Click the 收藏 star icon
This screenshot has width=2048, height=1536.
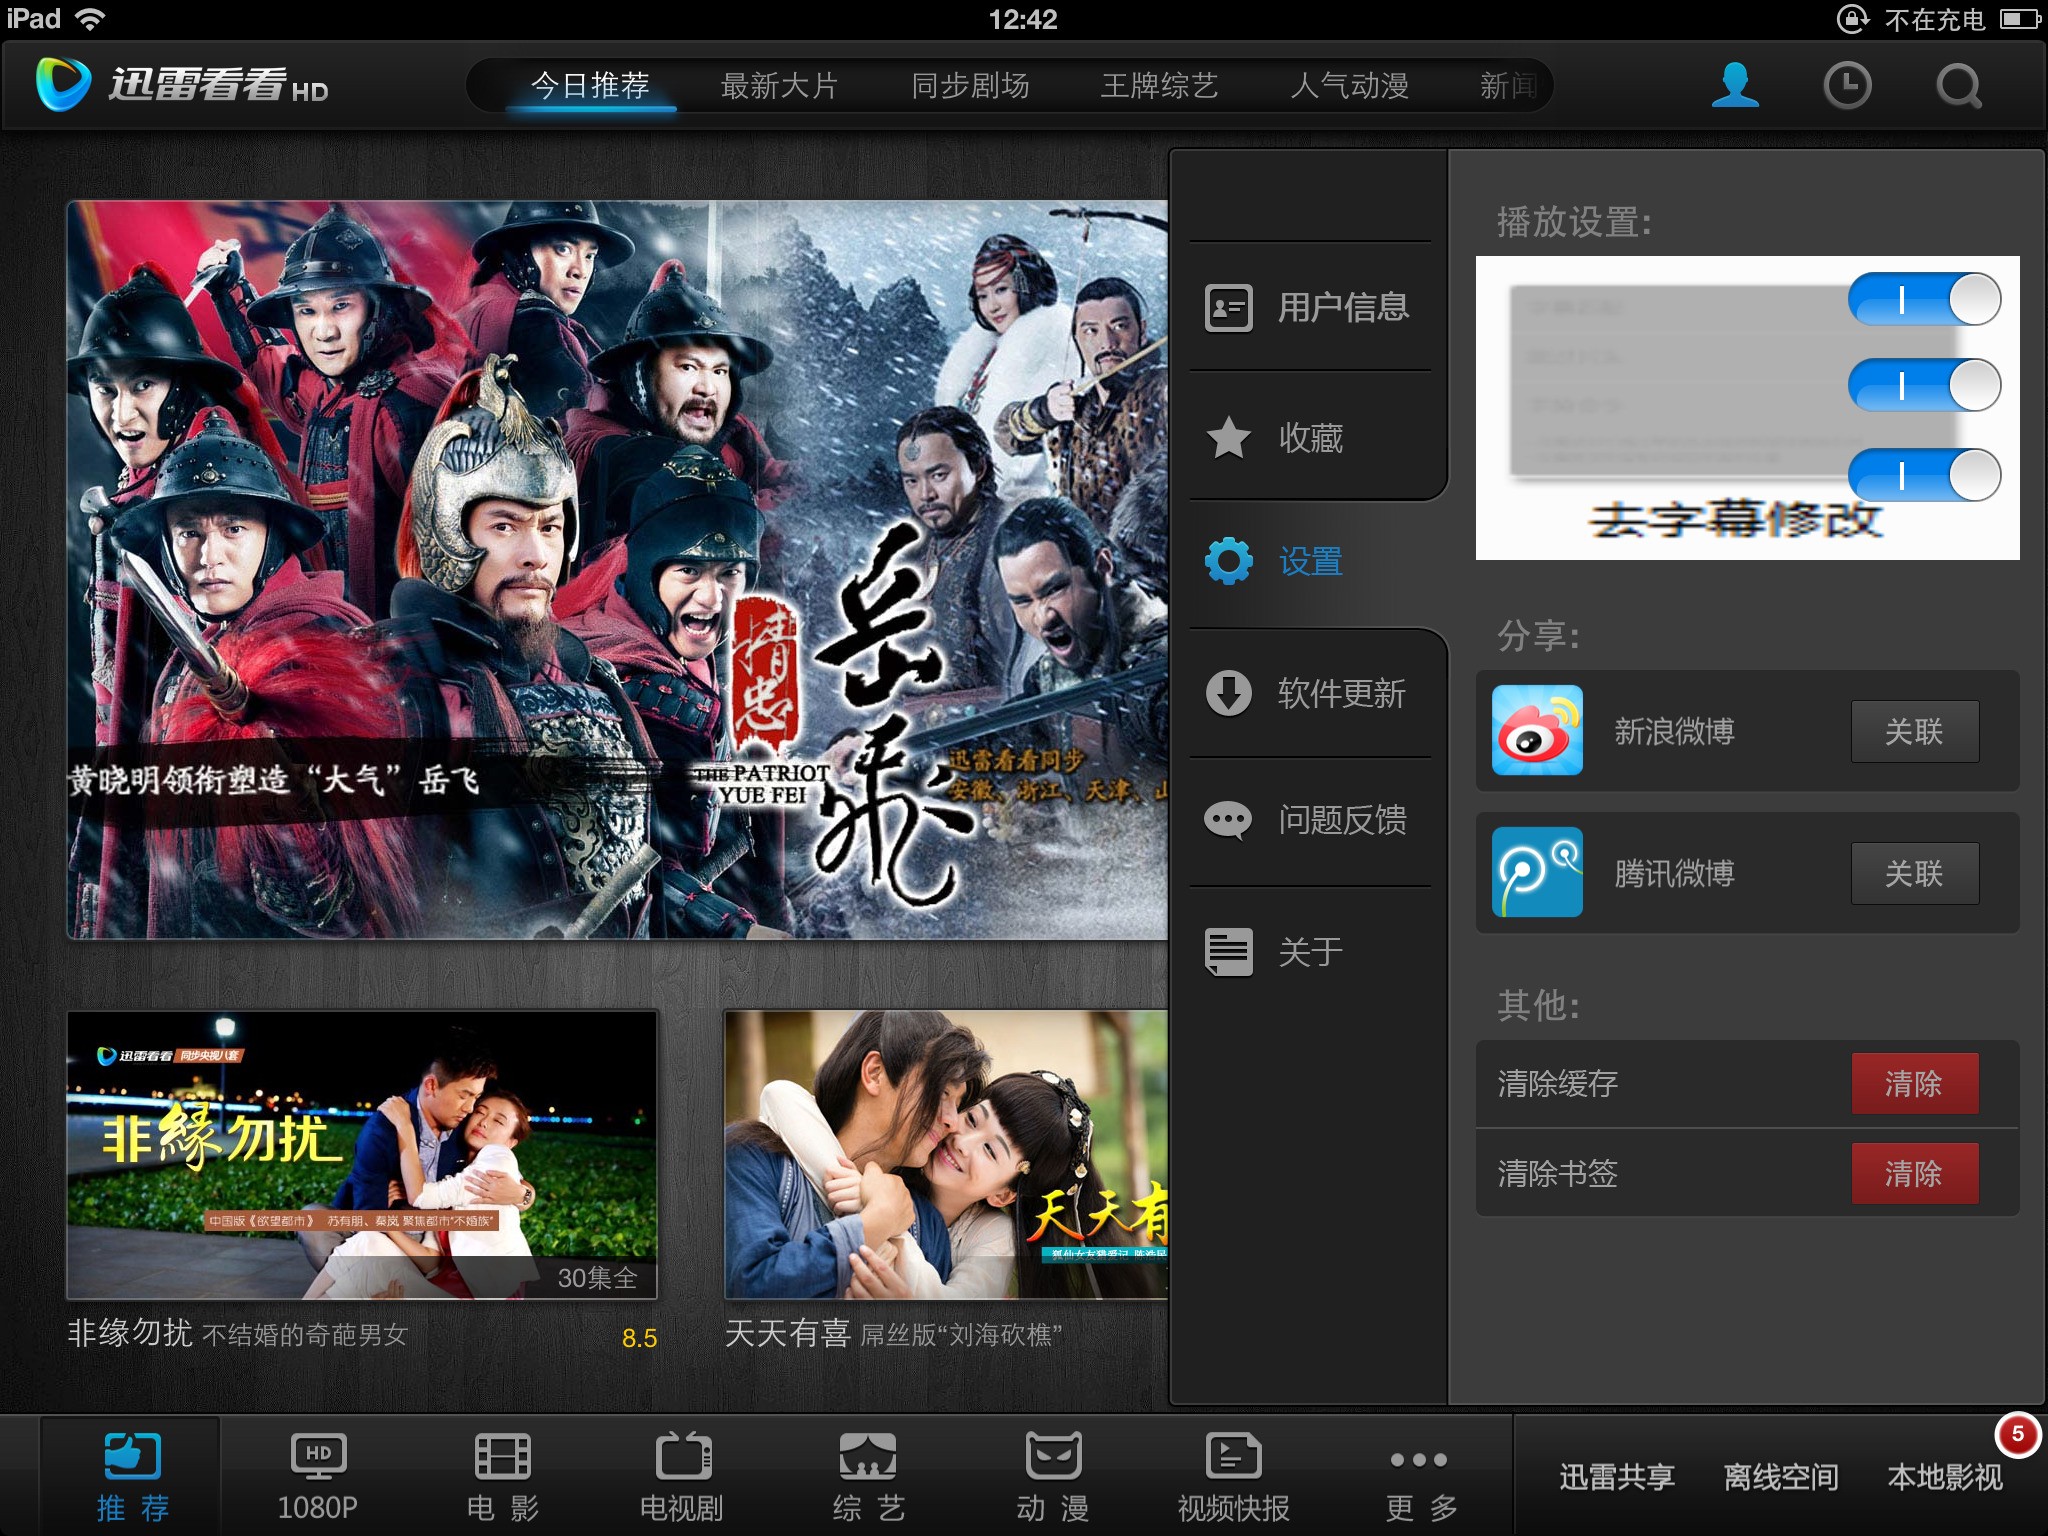click(x=1228, y=437)
